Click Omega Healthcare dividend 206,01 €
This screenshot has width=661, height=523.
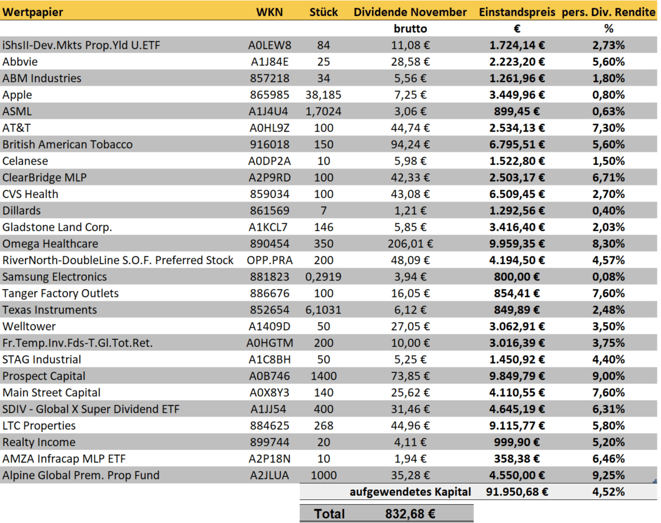click(x=410, y=244)
